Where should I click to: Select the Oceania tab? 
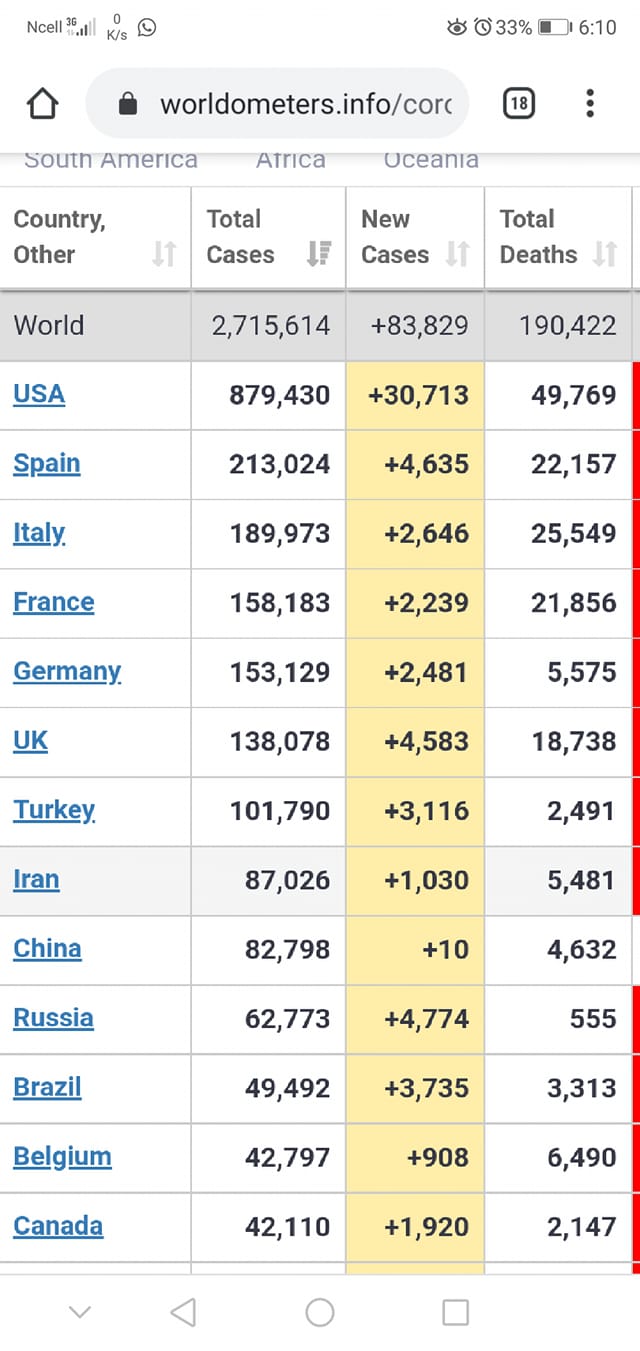click(x=431, y=159)
